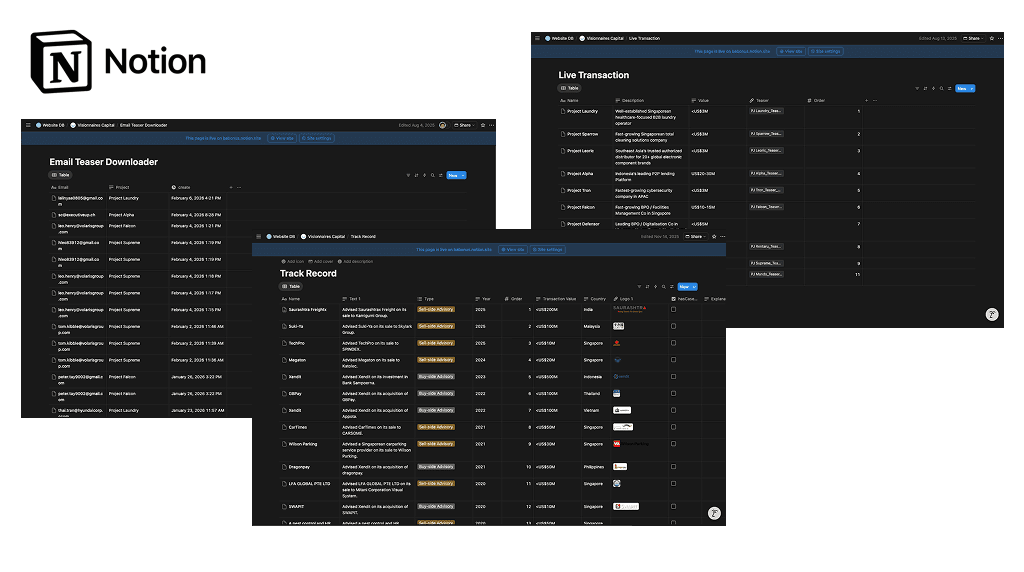Screen dimensions: 1024x572
Task: Click help button in Live Transaction window corner
Action: pyautogui.click(x=991, y=314)
